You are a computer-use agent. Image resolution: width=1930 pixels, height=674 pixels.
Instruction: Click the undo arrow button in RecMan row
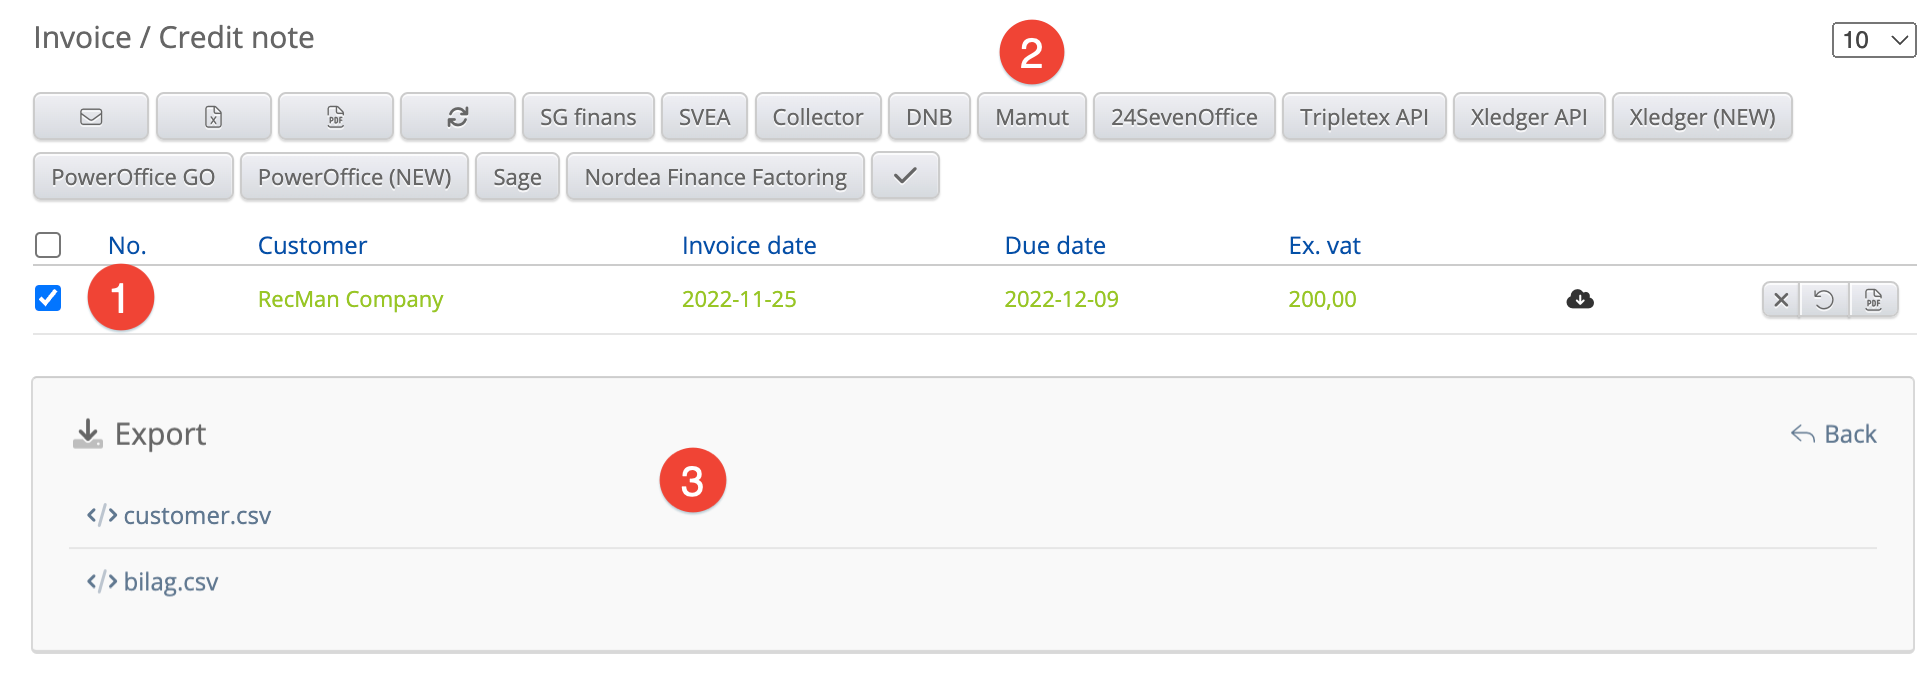point(1824,300)
